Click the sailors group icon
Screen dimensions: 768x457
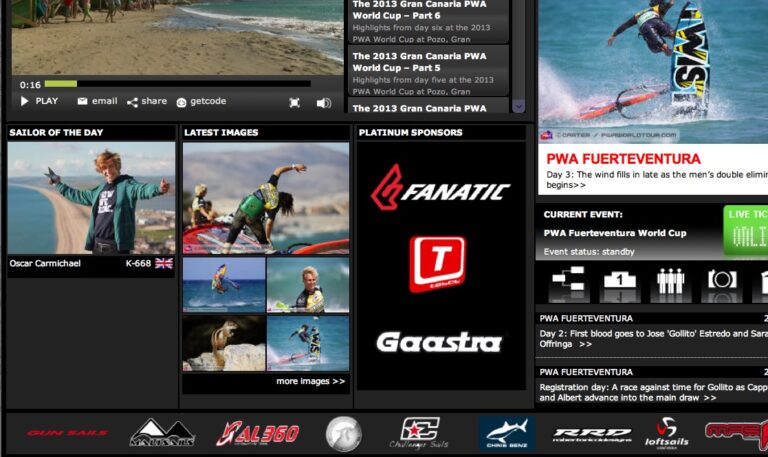click(670, 282)
